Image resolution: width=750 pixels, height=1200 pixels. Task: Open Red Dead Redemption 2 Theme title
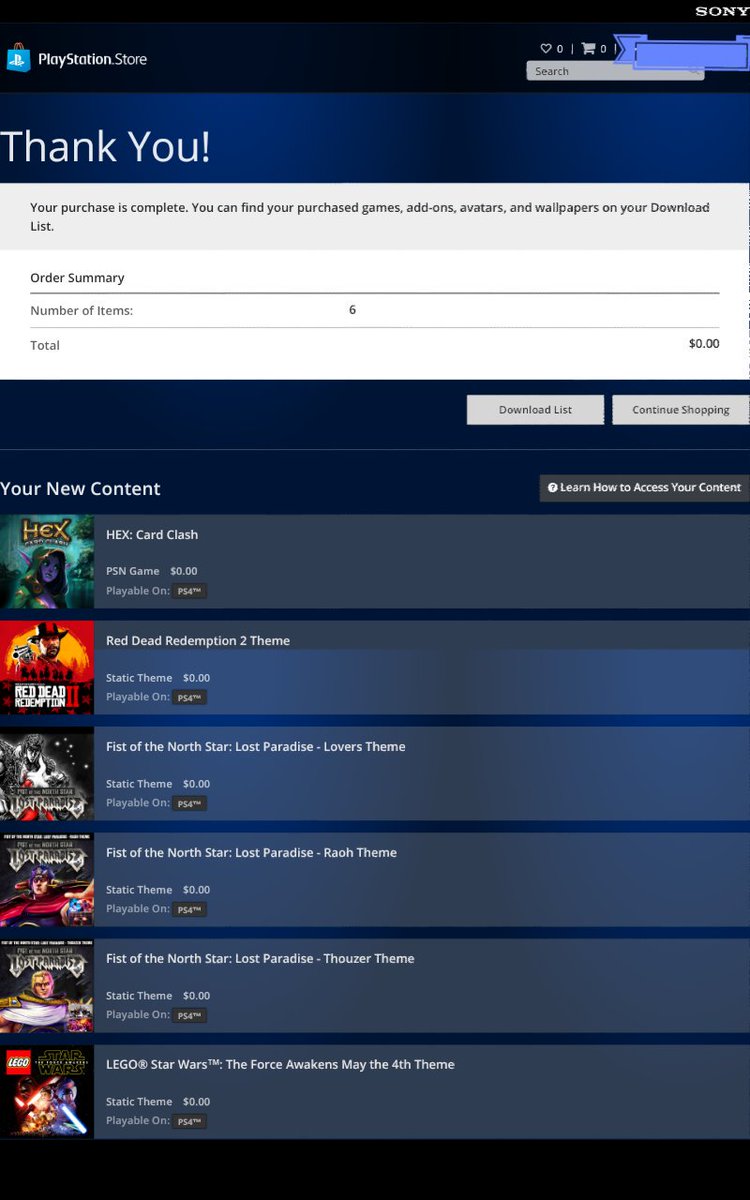click(x=198, y=641)
